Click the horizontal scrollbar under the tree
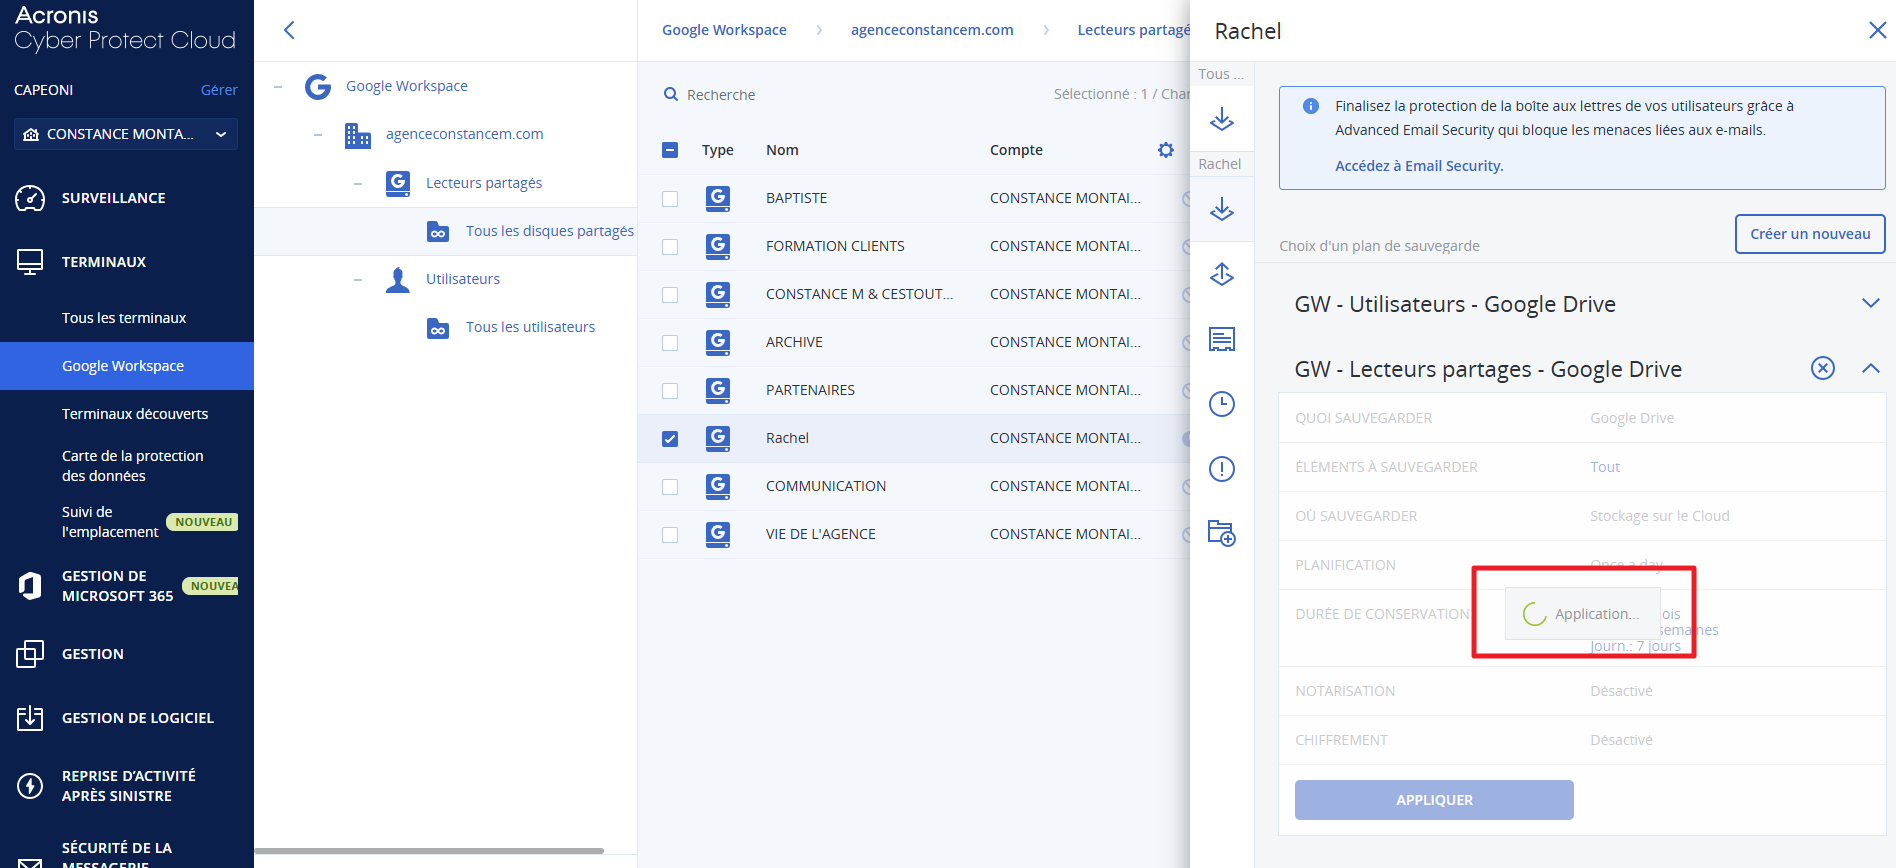The height and width of the screenshot is (868, 1896). click(x=429, y=851)
